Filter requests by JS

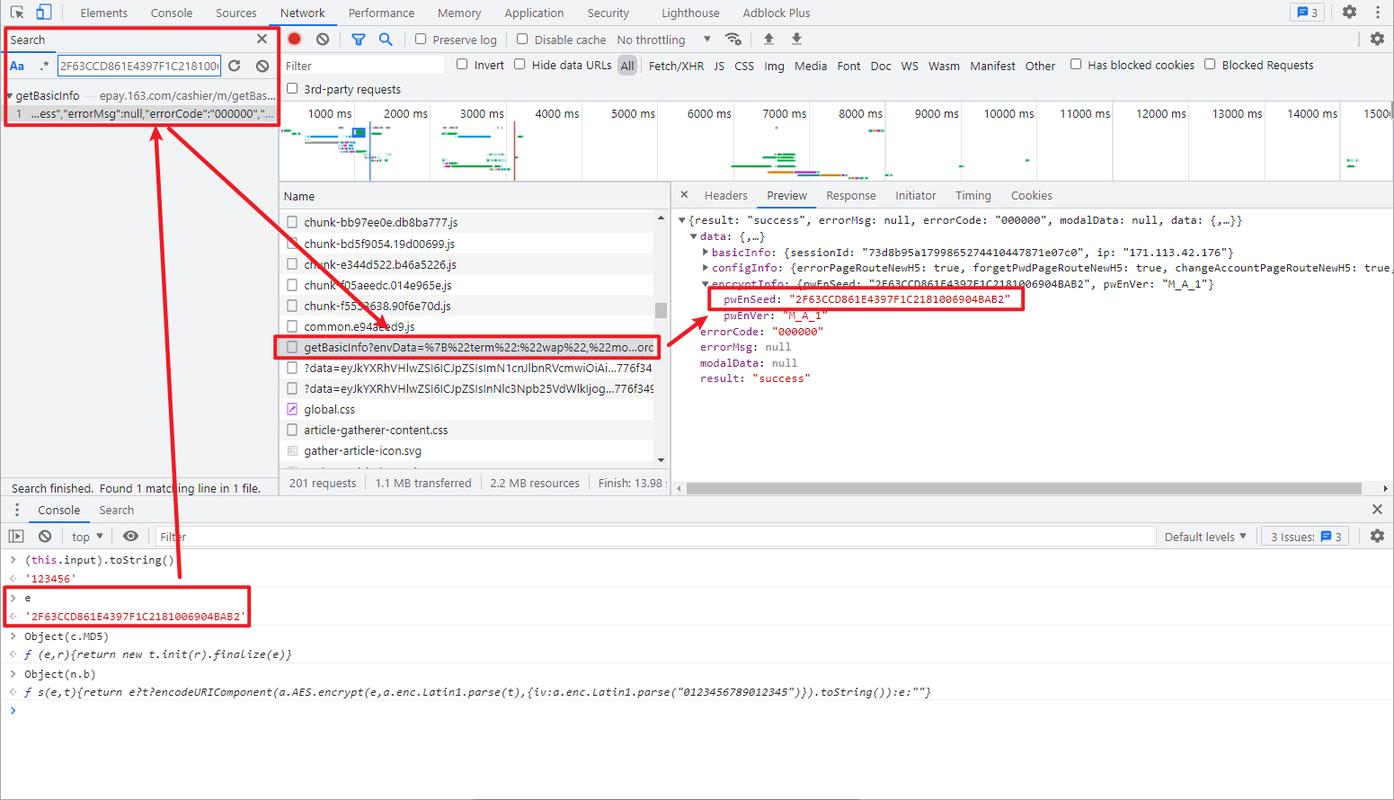tap(719, 65)
